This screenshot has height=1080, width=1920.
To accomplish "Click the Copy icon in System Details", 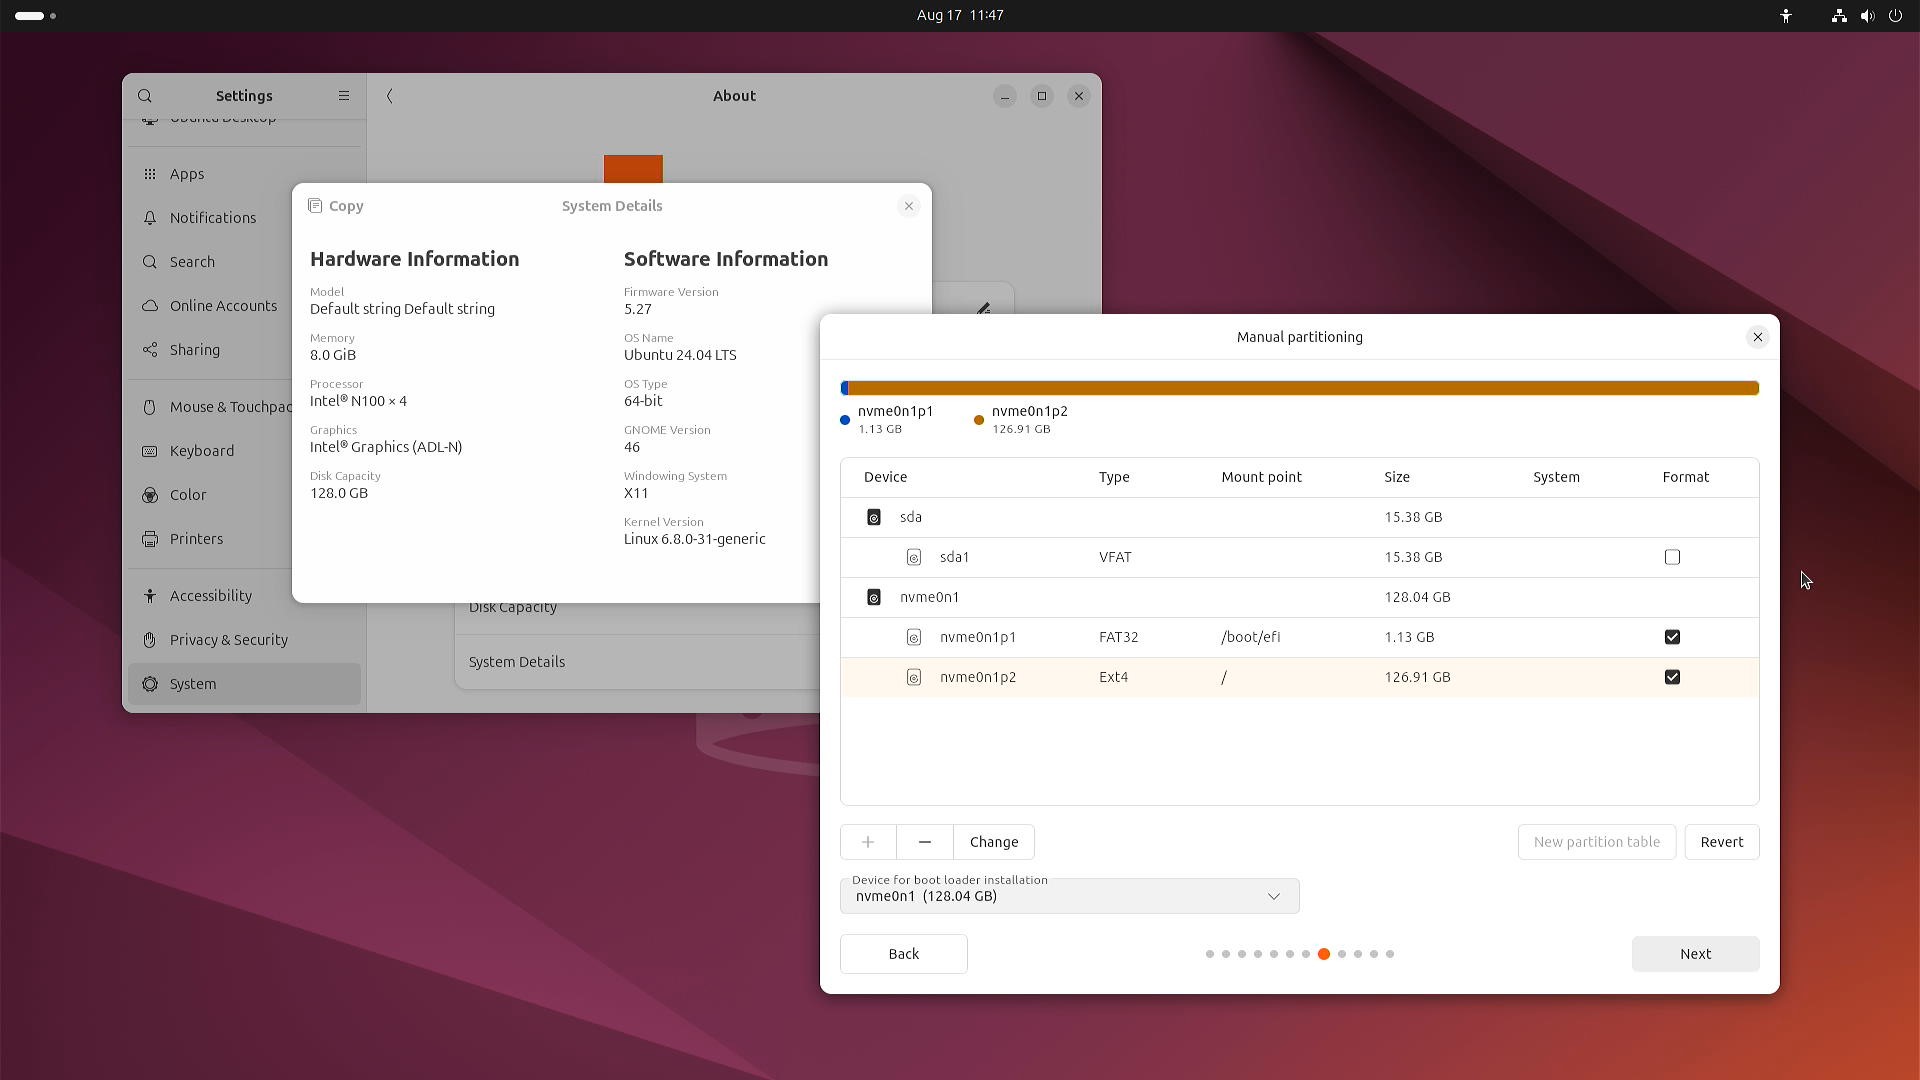I will click(x=315, y=206).
